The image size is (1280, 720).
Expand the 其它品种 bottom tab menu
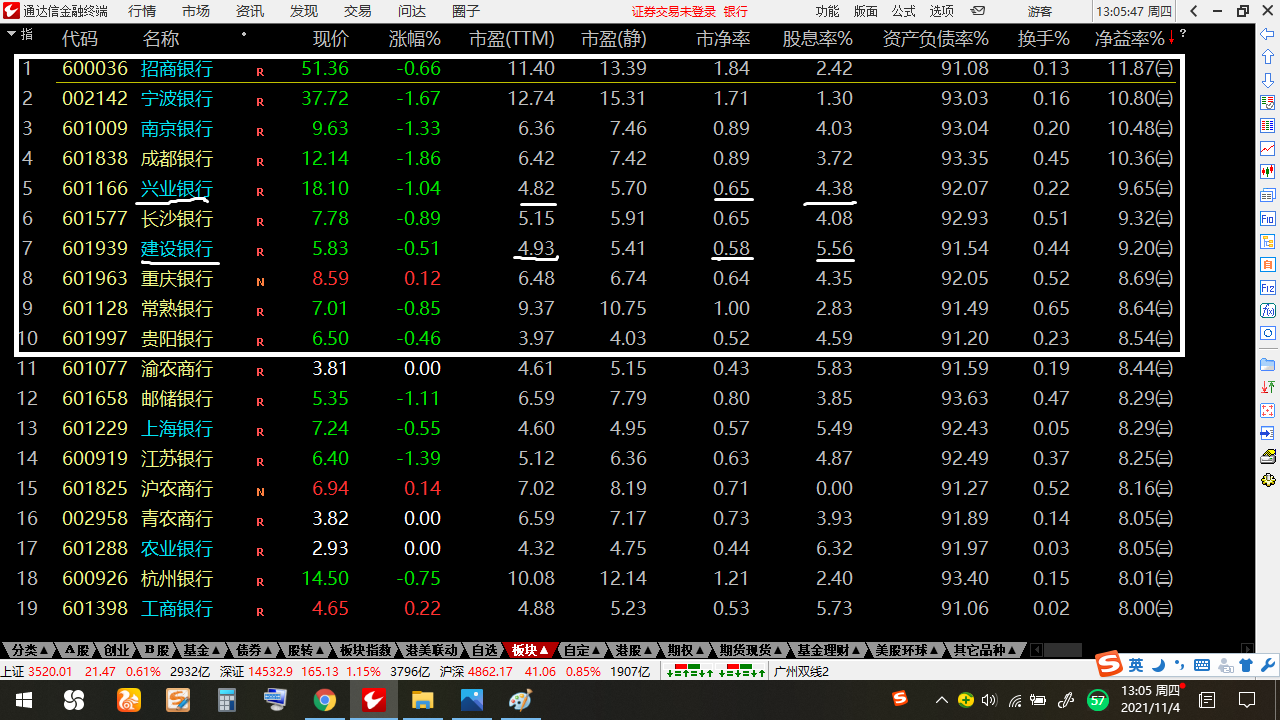click(1014, 651)
